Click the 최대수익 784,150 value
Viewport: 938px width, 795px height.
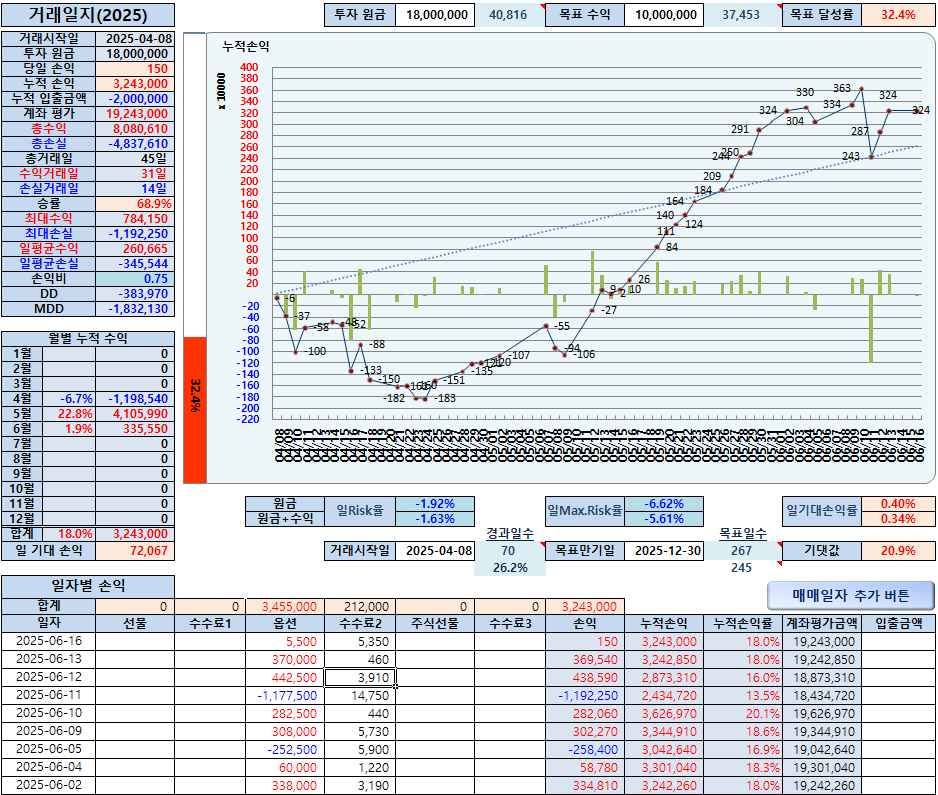click(135, 219)
